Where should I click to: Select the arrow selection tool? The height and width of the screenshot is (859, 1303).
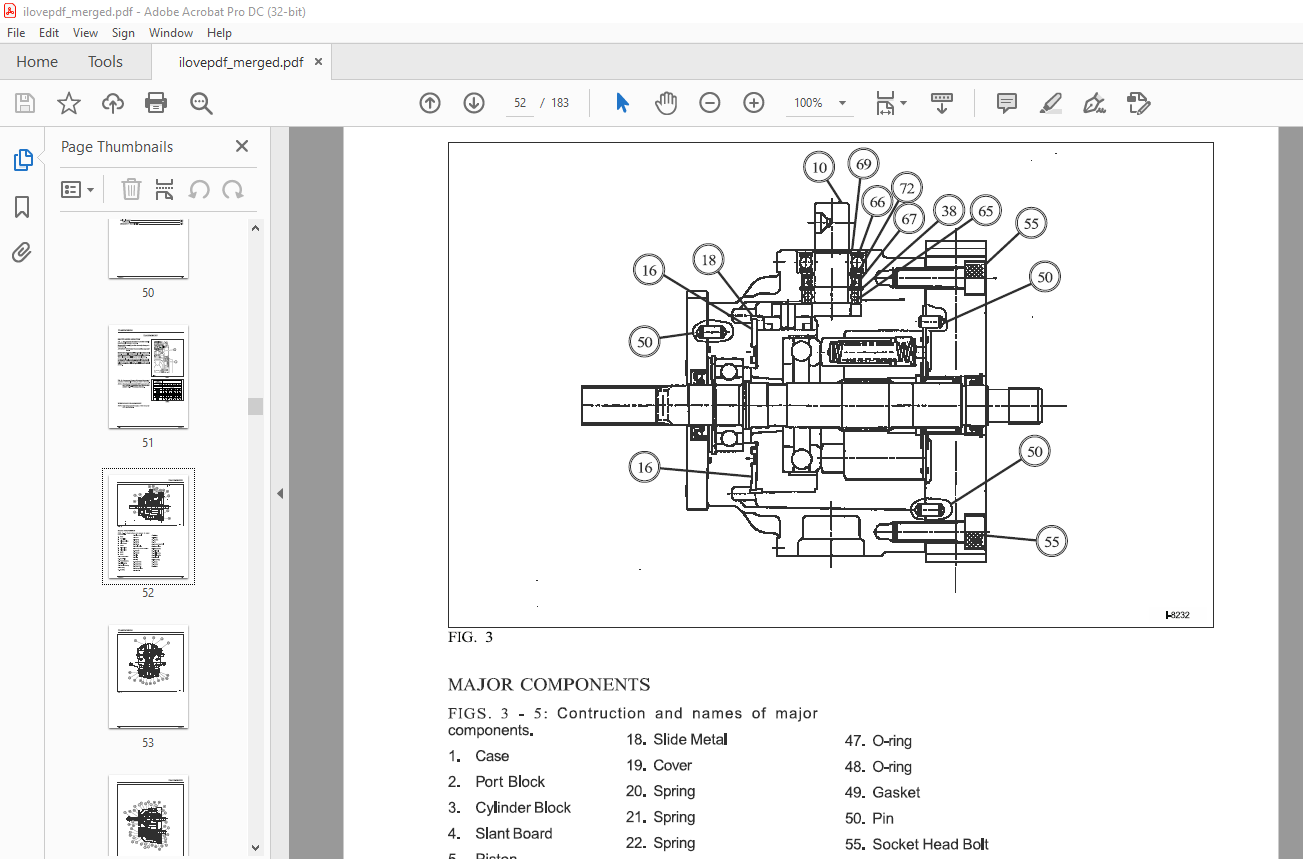point(622,103)
